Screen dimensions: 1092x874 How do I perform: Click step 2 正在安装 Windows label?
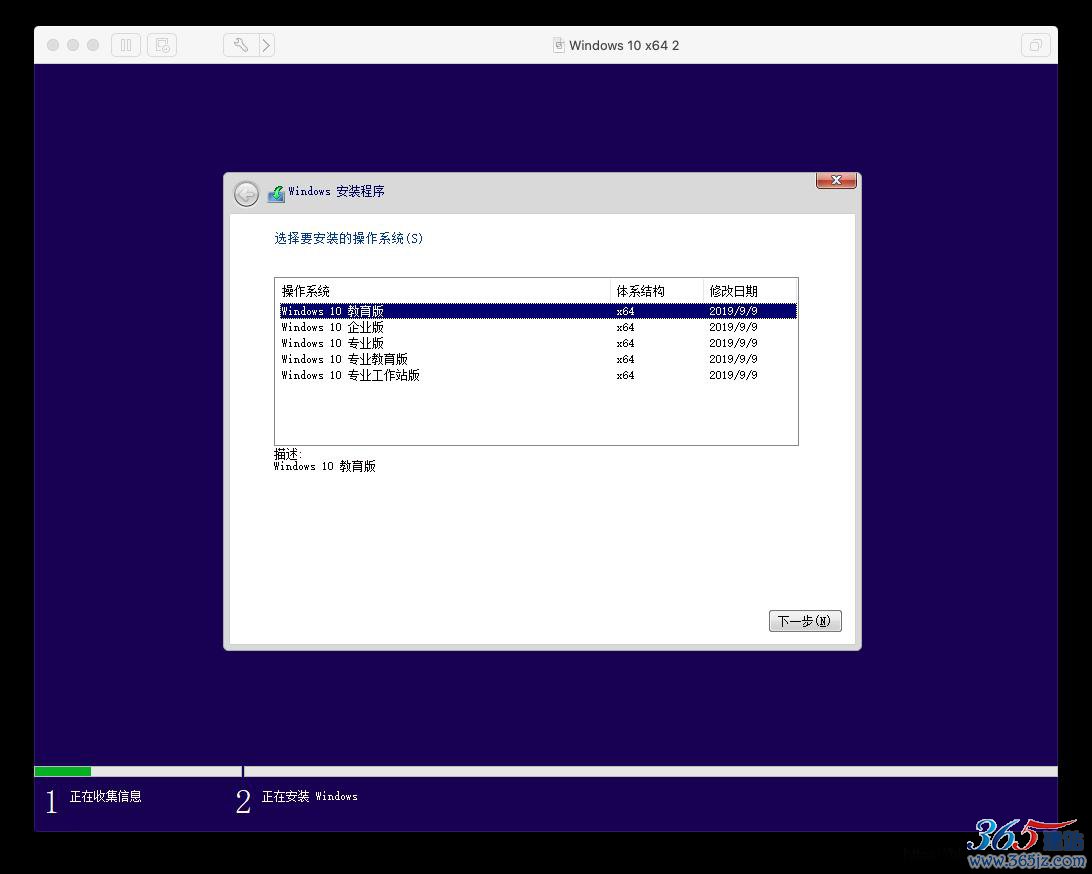pos(310,796)
